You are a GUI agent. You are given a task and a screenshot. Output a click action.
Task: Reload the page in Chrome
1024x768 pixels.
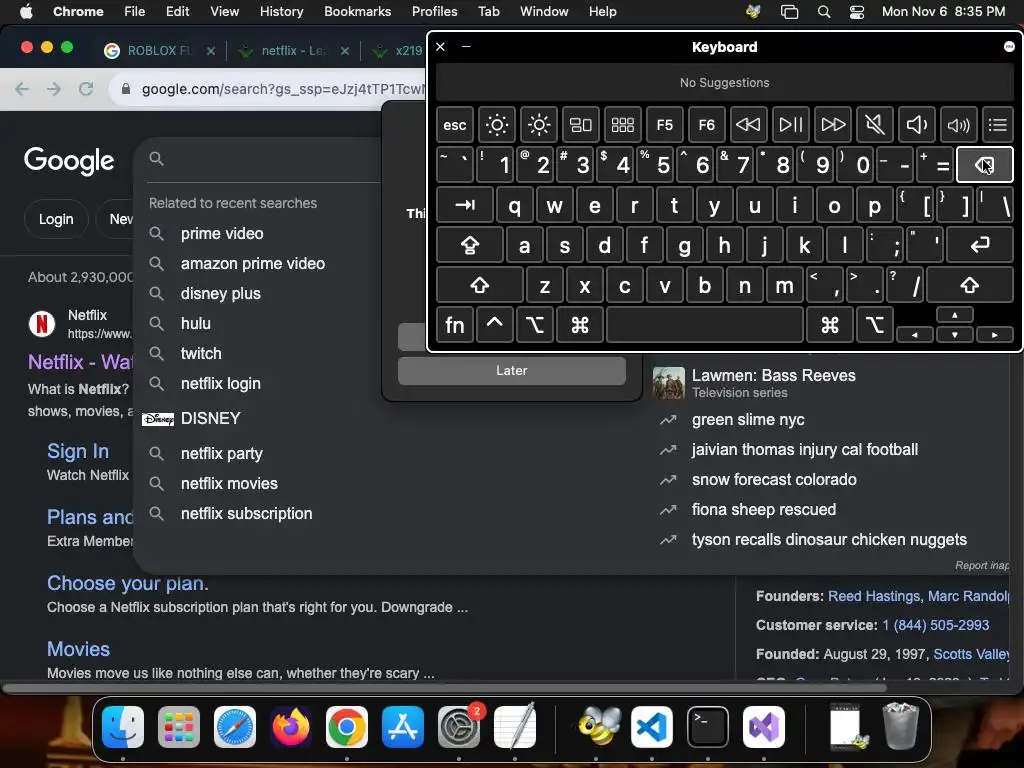[x=86, y=89]
